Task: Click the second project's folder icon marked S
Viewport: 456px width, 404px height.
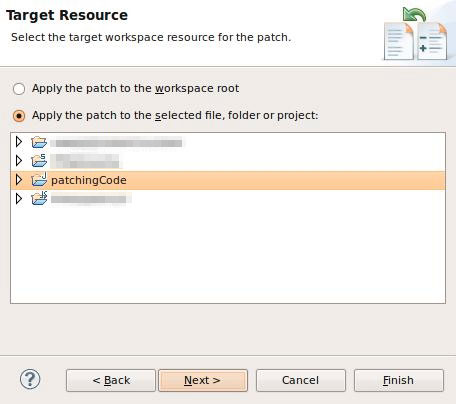Action: pos(39,161)
